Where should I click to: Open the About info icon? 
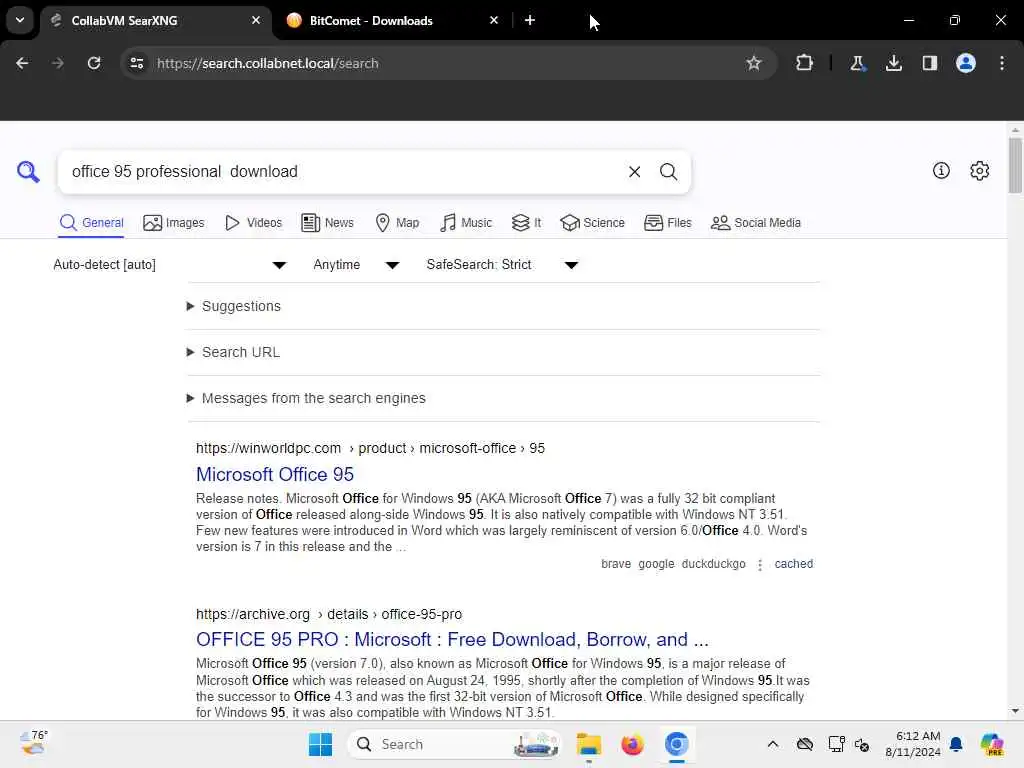(941, 170)
